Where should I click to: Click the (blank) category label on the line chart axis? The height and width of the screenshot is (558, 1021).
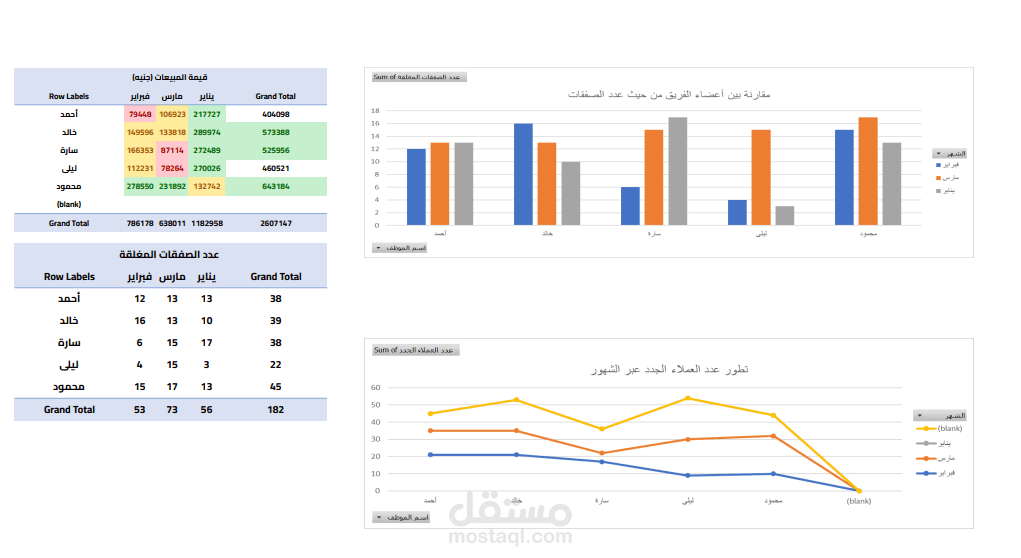tap(858, 501)
